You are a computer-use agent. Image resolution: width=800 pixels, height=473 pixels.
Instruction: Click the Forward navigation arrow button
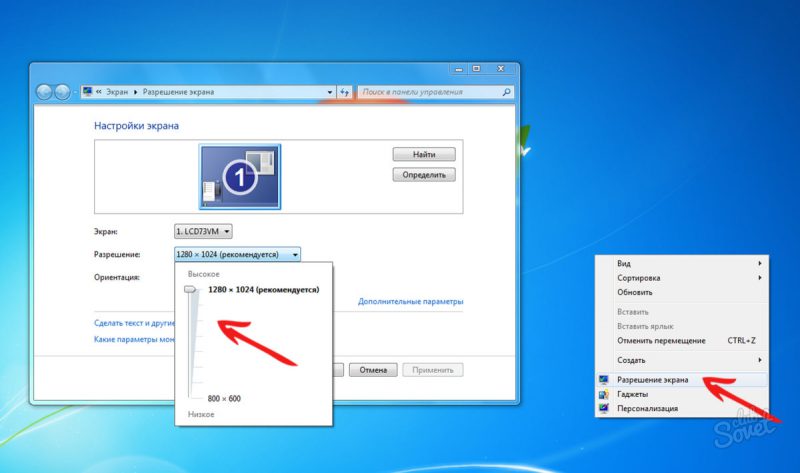(62, 92)
